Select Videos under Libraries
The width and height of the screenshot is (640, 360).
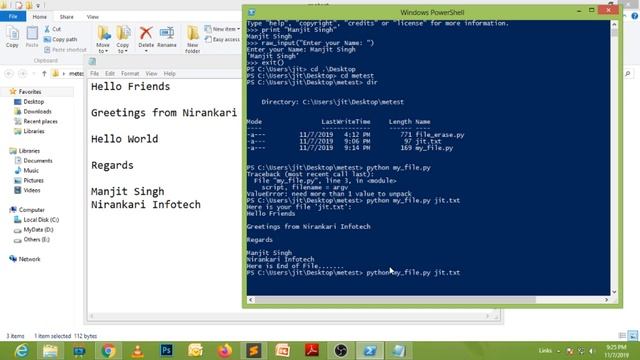(31, 190)
